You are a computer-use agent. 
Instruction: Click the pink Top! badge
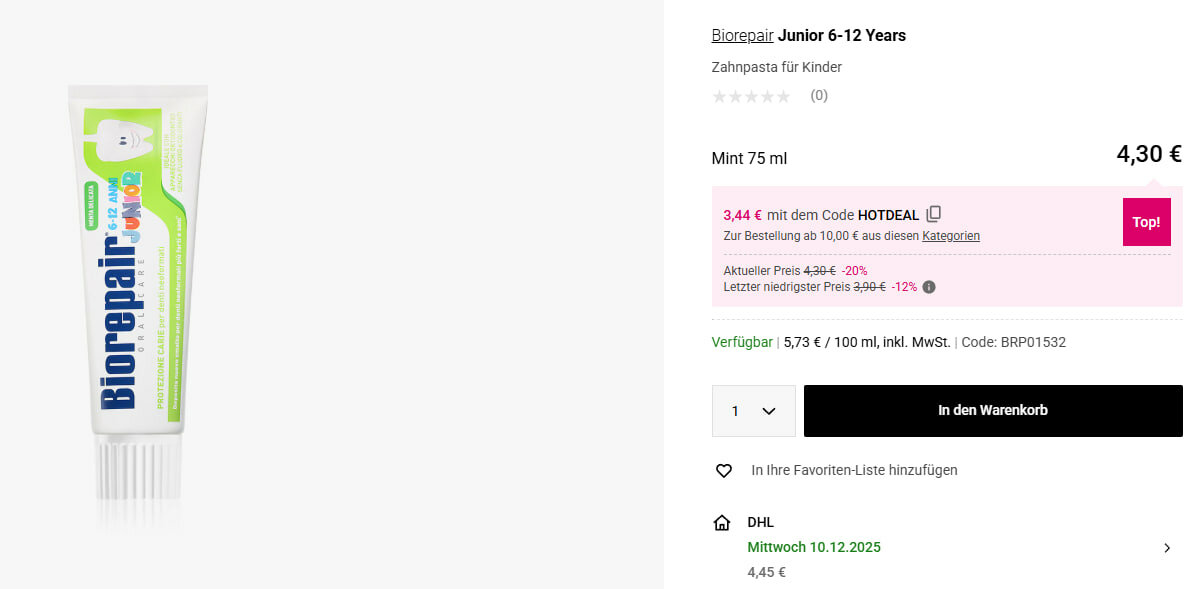pyautogui.click(x=1146, y=222)
